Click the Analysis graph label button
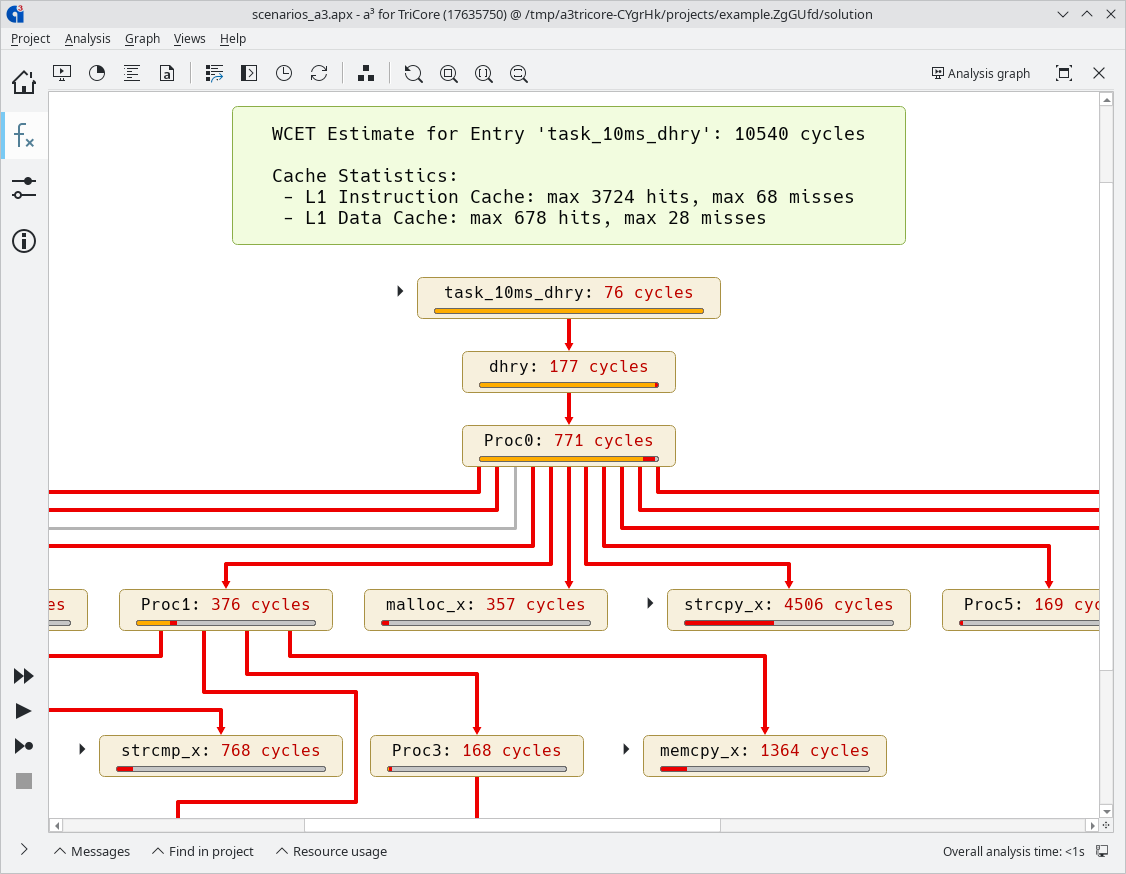This screenshot has height=874, width=1126. click(981, 73)
